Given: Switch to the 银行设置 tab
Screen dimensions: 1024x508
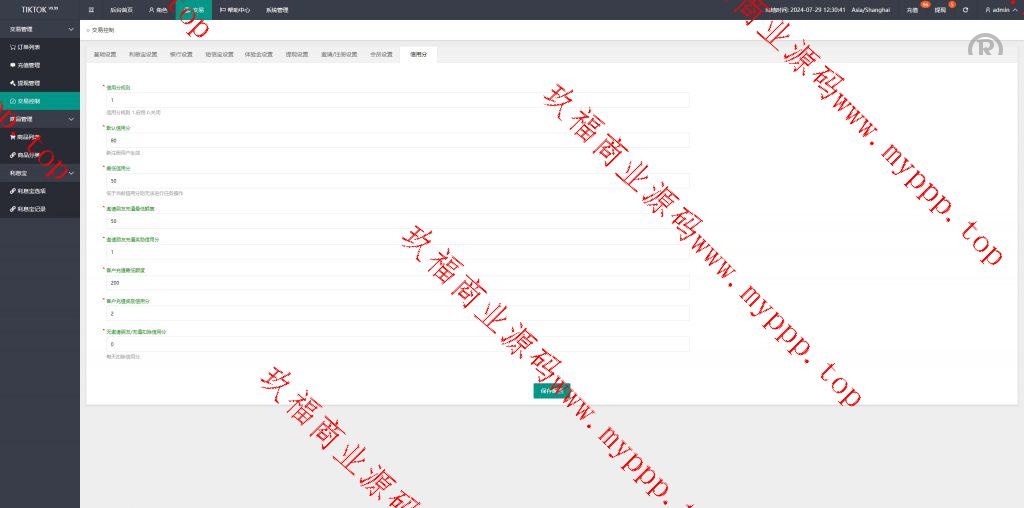Looking at the screenshot, I should [x=181, y=55].
